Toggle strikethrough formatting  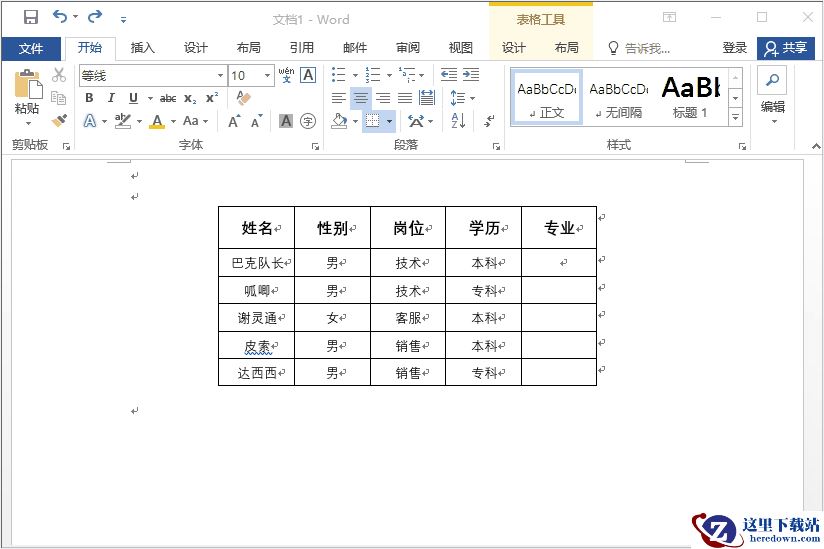168,98
